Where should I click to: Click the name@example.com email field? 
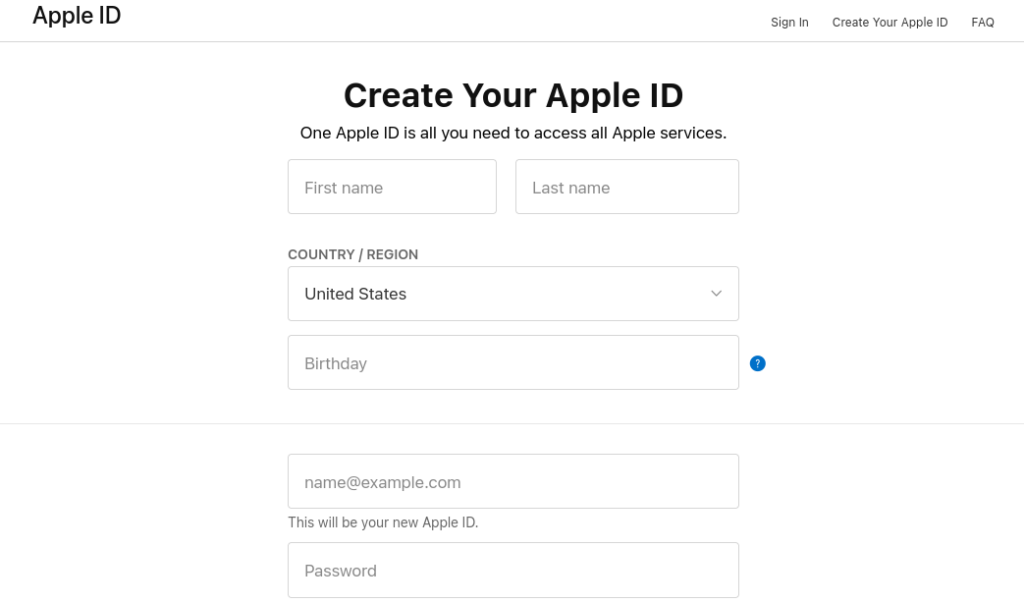(513, 481)
